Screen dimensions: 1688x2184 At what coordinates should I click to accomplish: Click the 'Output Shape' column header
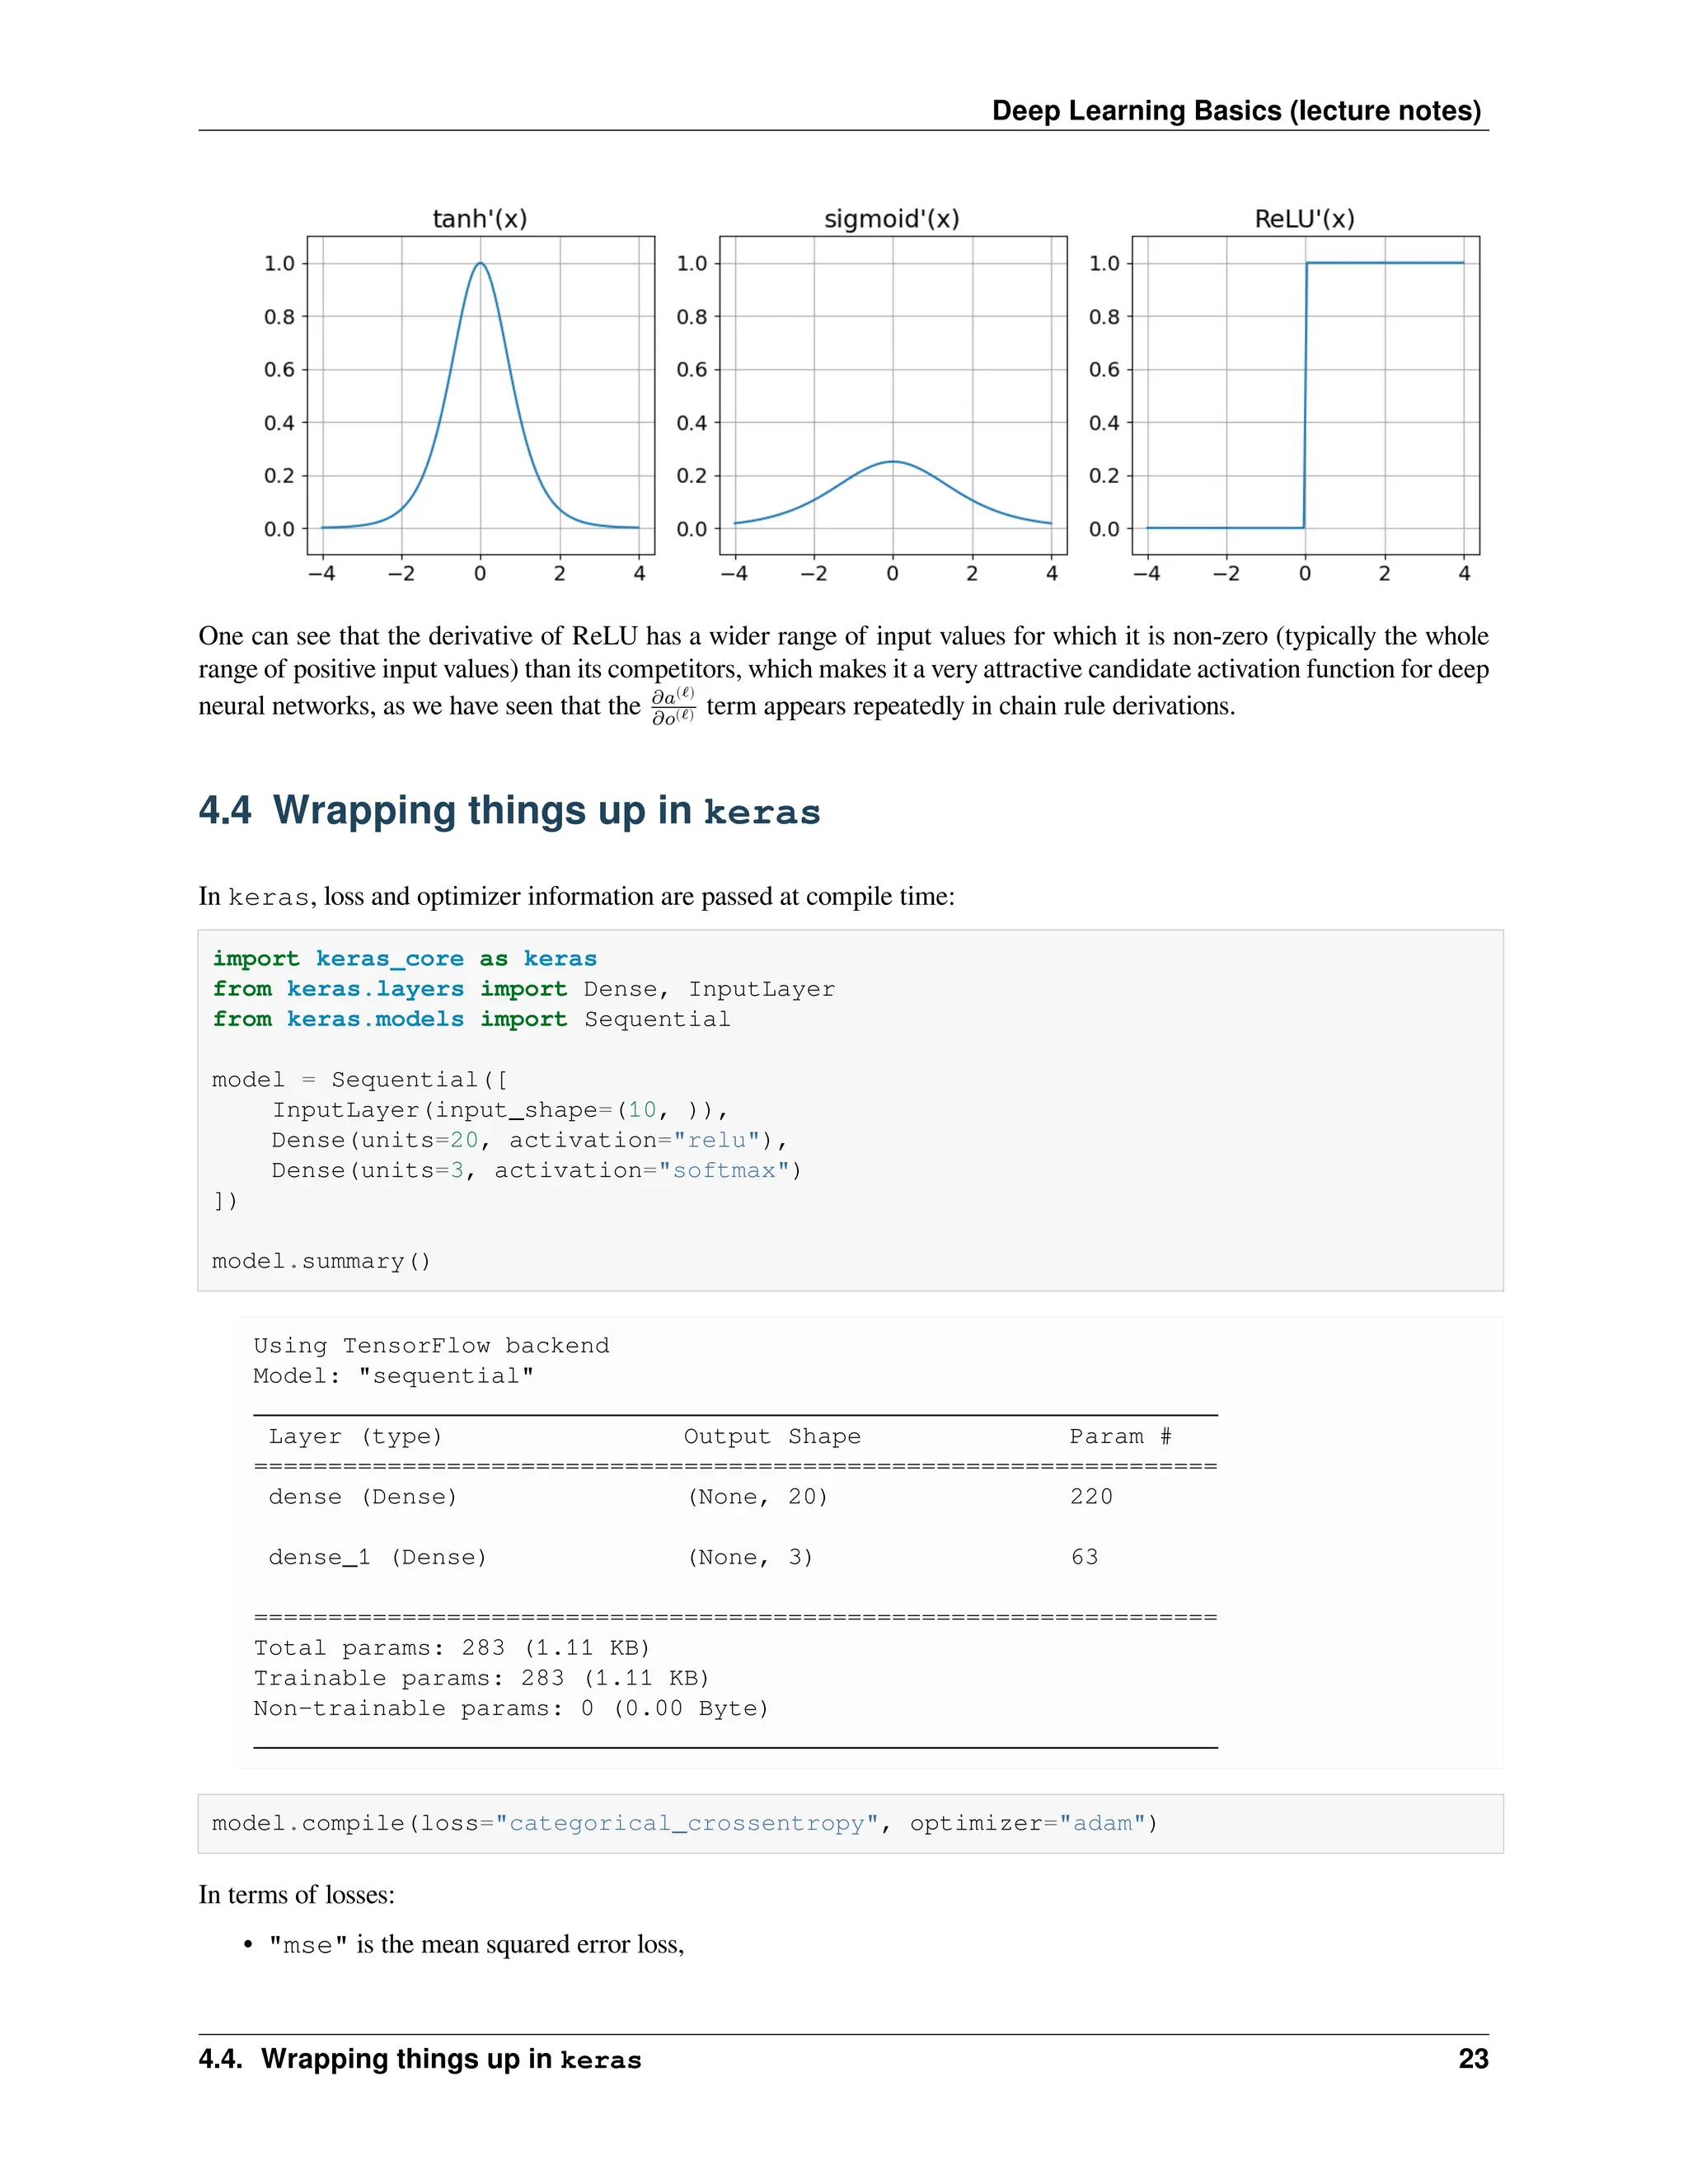(x=772, y=1437)
